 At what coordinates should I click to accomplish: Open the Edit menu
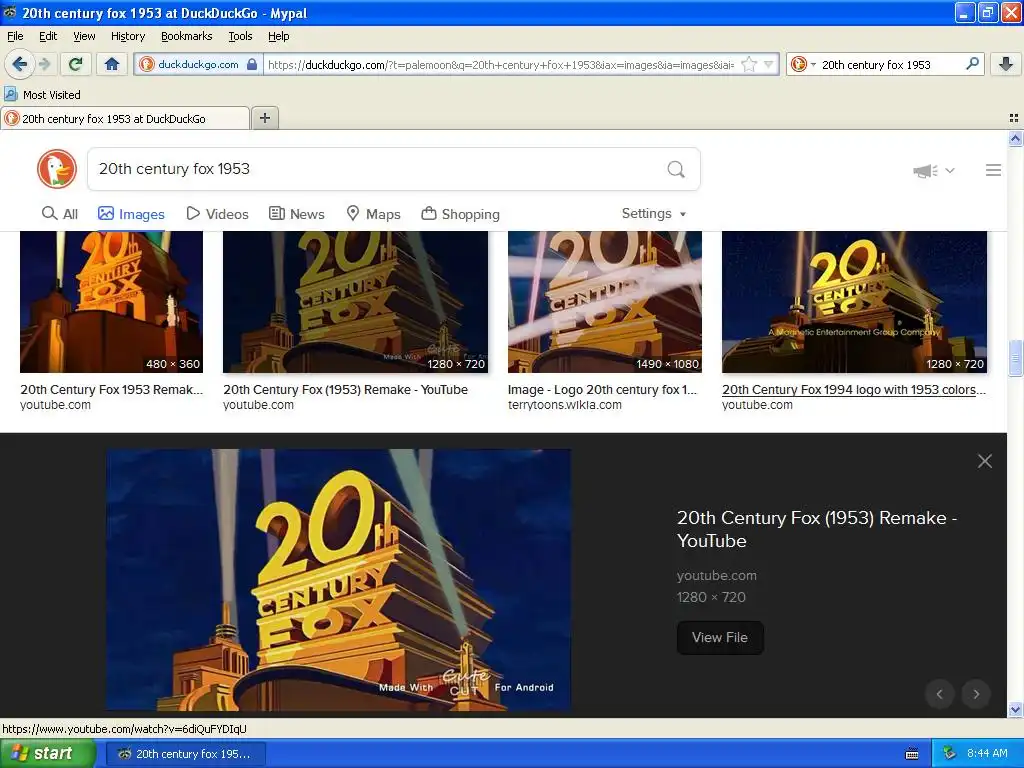48,36
